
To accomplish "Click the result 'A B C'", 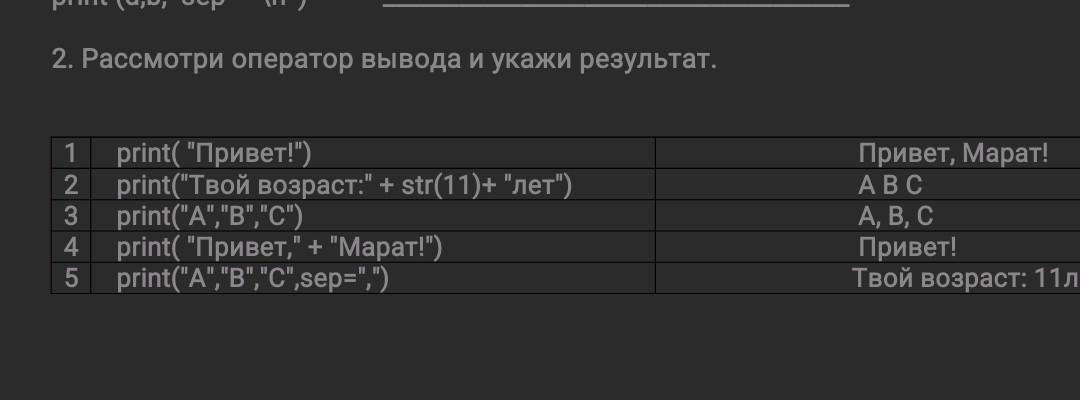I will coord(890,185).
